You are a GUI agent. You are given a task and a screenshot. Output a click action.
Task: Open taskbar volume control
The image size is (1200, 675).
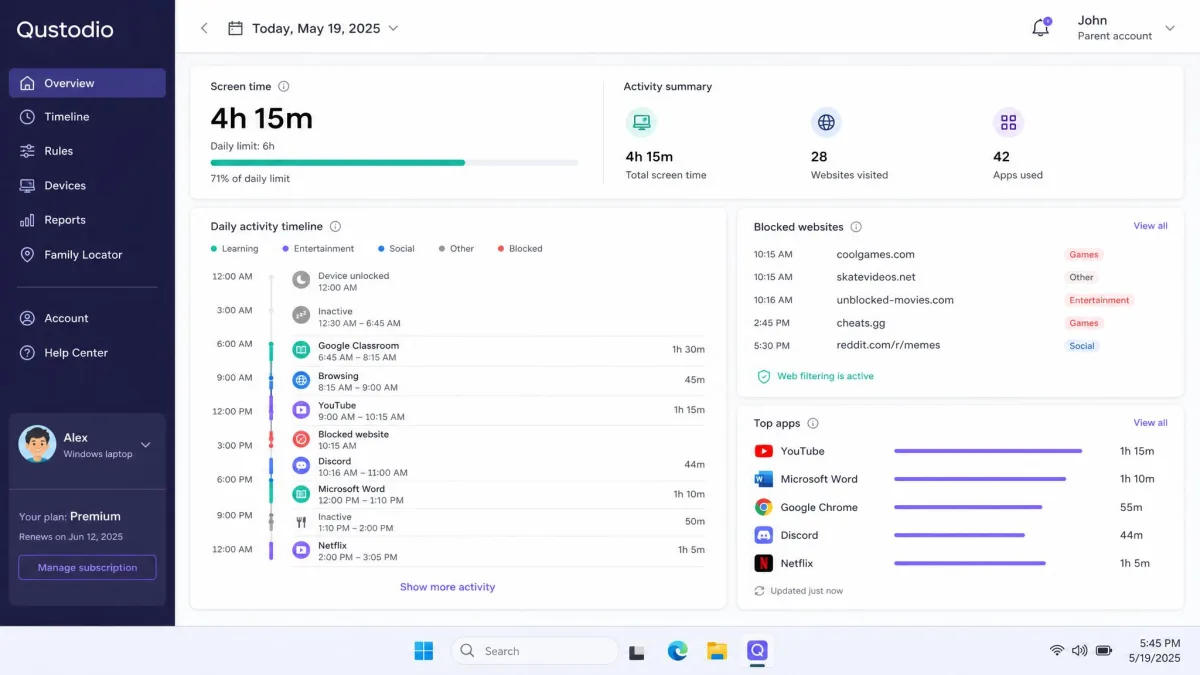pyautogui.click(x=1079, y=651)
